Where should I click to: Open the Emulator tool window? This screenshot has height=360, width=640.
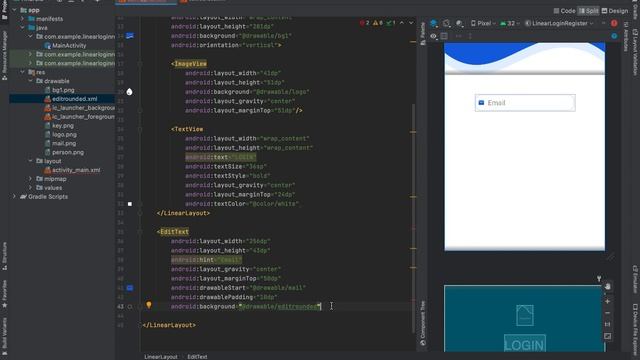point(636,279)
